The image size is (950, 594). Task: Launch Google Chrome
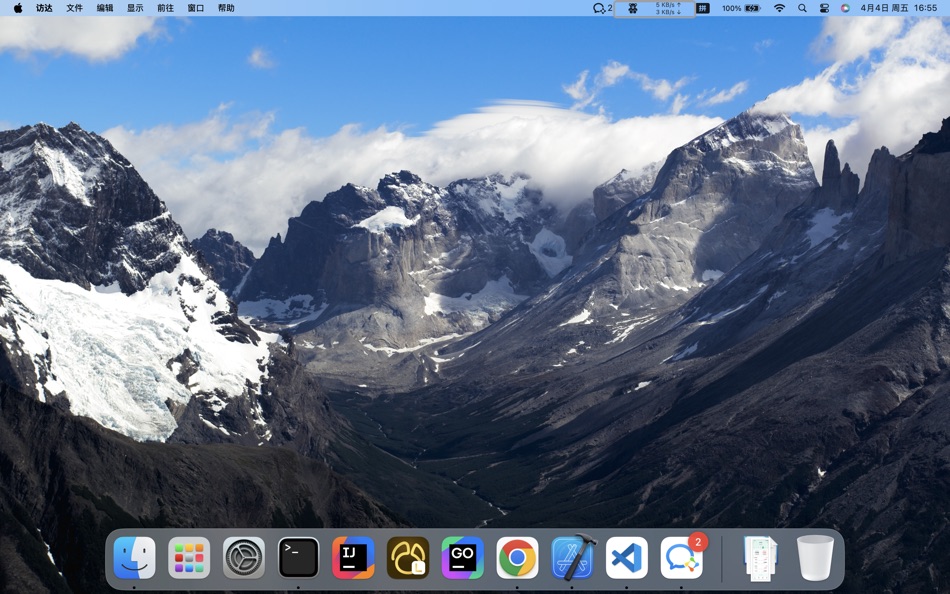pyautogui.click(x=516, y=557)
